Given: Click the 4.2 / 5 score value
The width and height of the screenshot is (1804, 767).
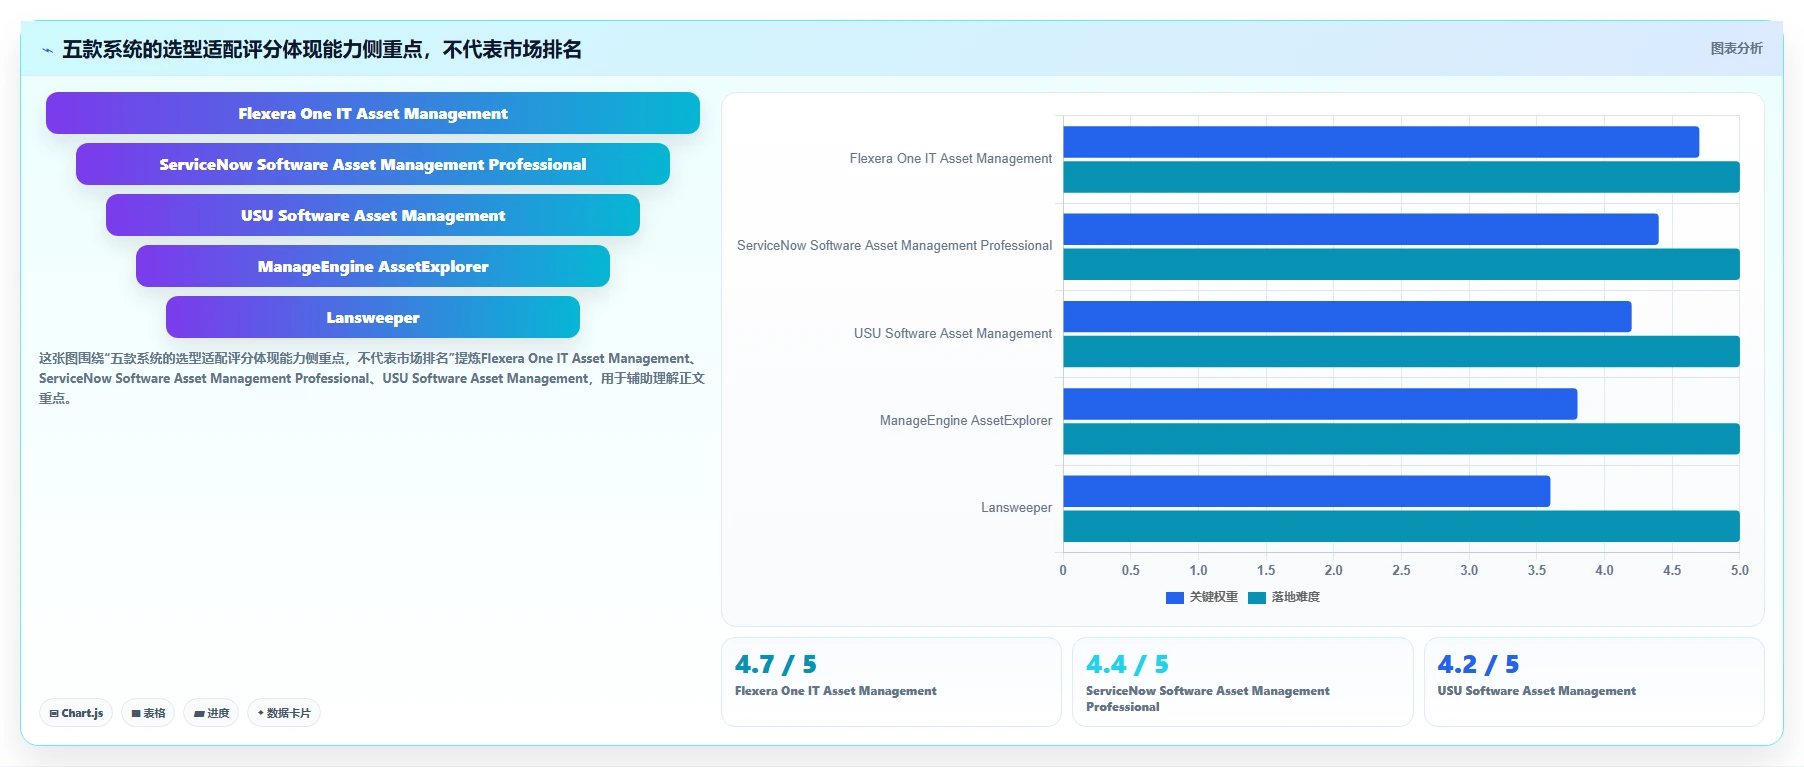Looking at the screenshot, I should tap(1478, 664).
